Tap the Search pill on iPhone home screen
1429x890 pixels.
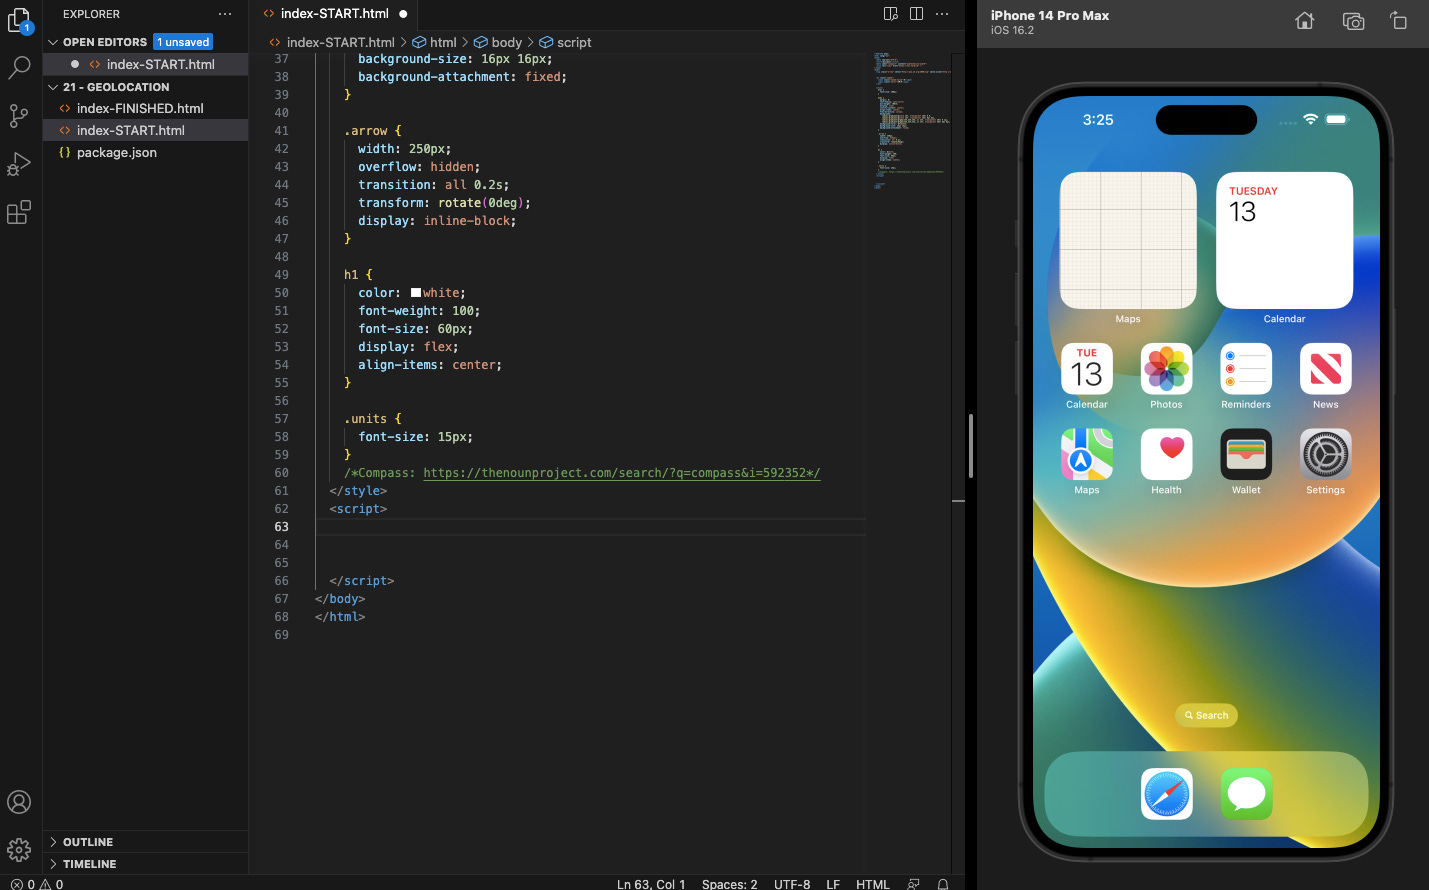click(1207, 715)
